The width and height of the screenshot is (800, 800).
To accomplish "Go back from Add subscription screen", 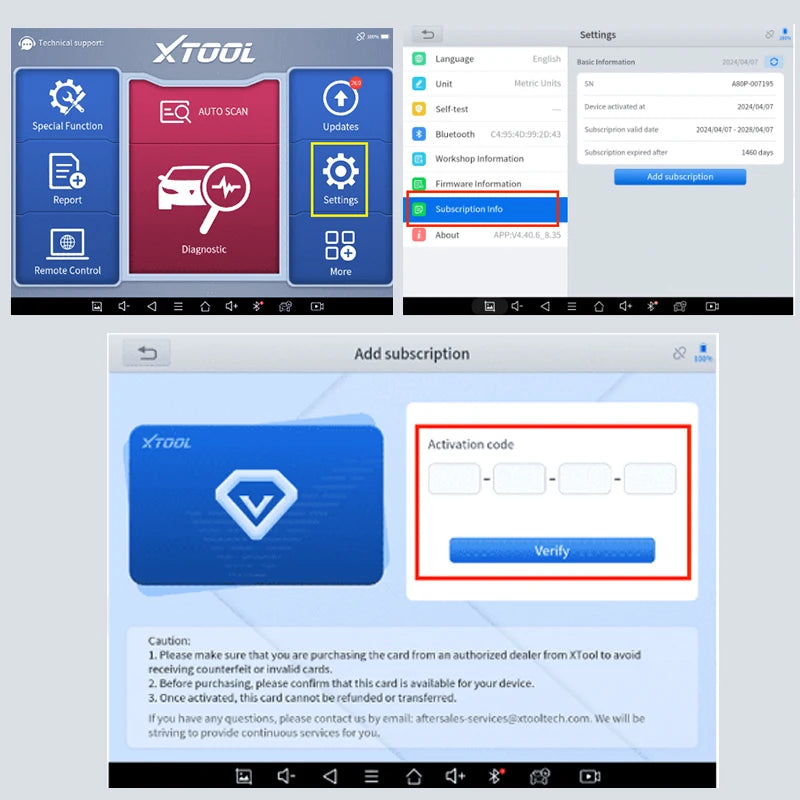I will point(147,353).
